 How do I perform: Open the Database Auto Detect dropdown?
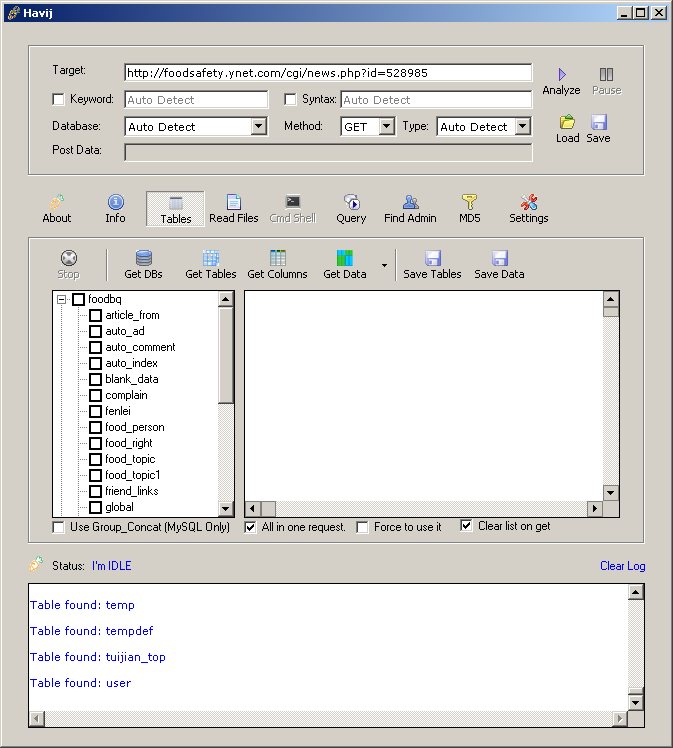pyautogui.click(x=259, y=126)
